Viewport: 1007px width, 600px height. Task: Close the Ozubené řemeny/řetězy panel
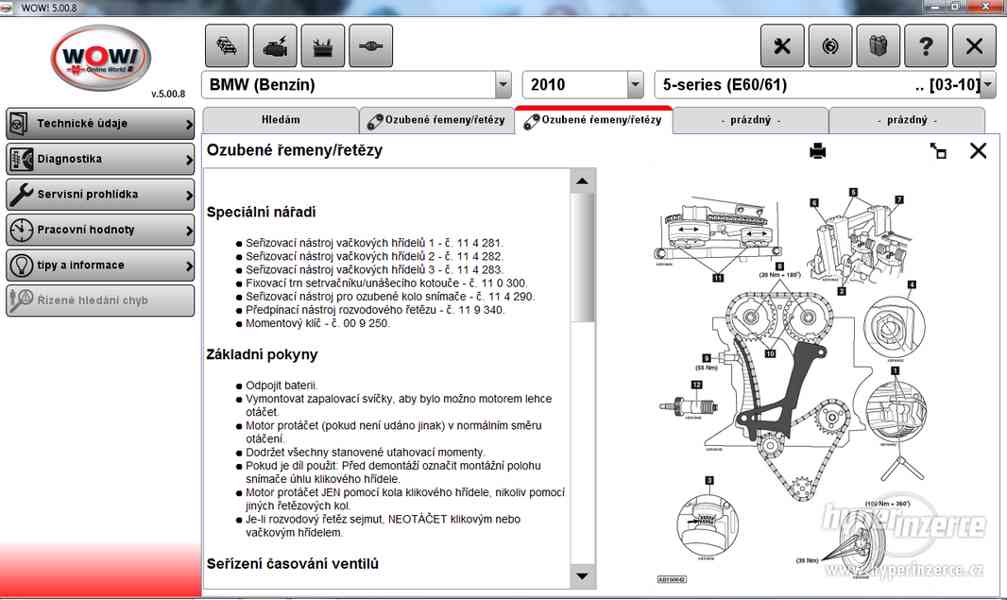point(978,151)
